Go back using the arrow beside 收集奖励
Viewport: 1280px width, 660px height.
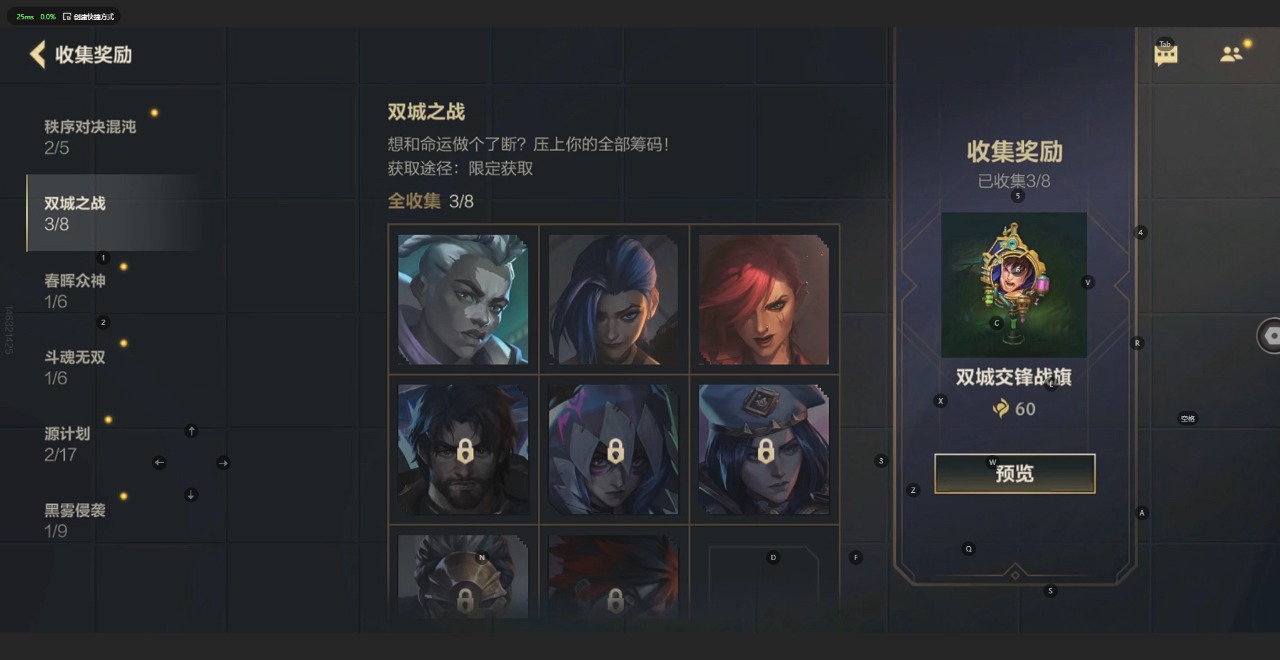[38, 54]
